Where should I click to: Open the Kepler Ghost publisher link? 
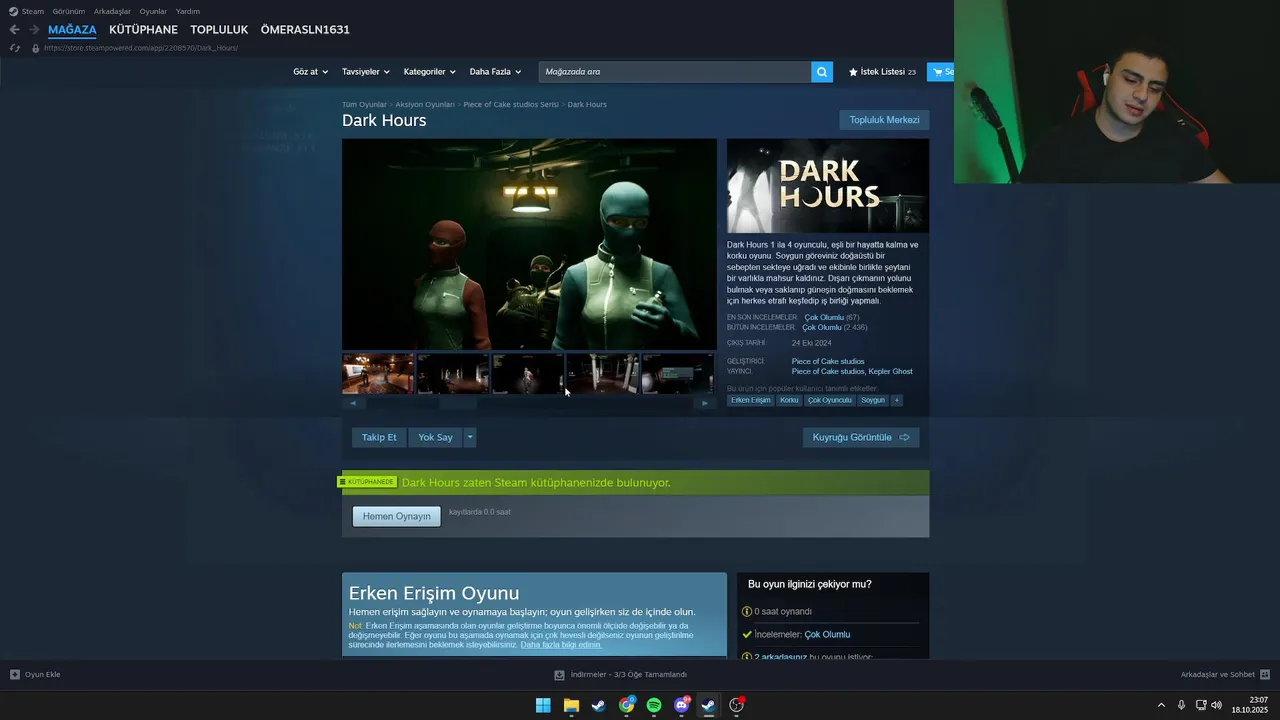(x=890, y=371)
